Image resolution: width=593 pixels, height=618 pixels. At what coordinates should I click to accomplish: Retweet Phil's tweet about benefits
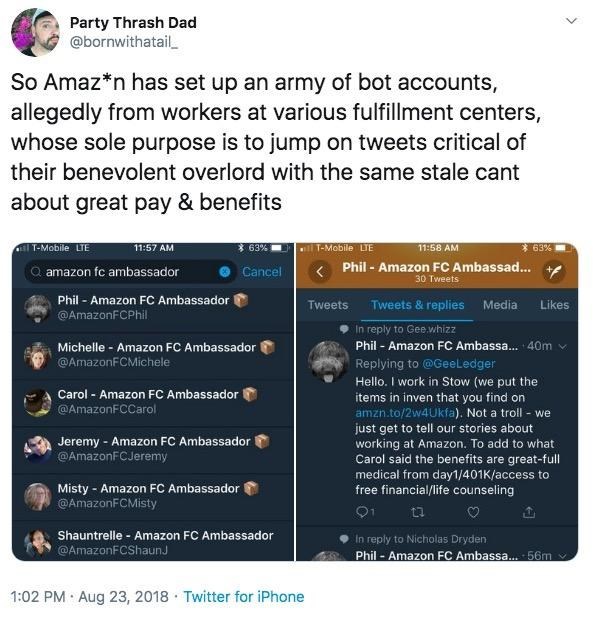418,512
